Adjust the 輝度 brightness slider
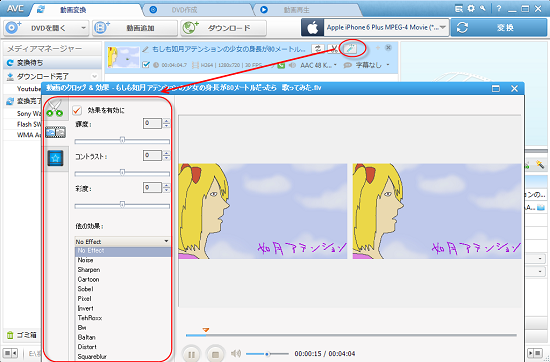 [x=122, y=140]
